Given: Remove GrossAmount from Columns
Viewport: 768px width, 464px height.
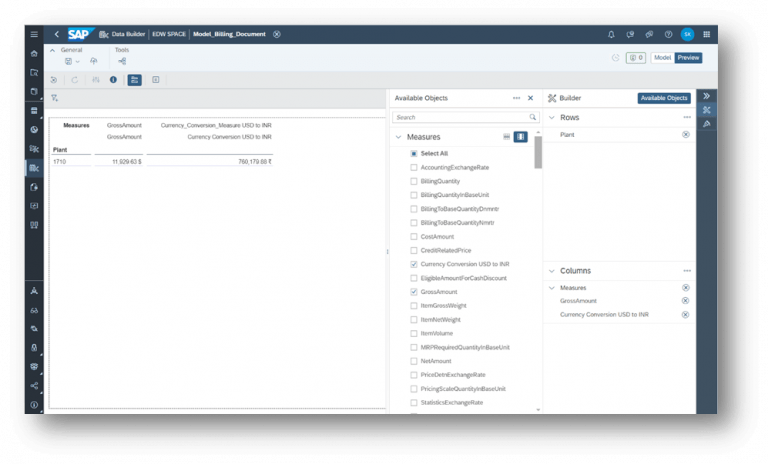Looking at the screenshot, I should (x=685, y=301).
